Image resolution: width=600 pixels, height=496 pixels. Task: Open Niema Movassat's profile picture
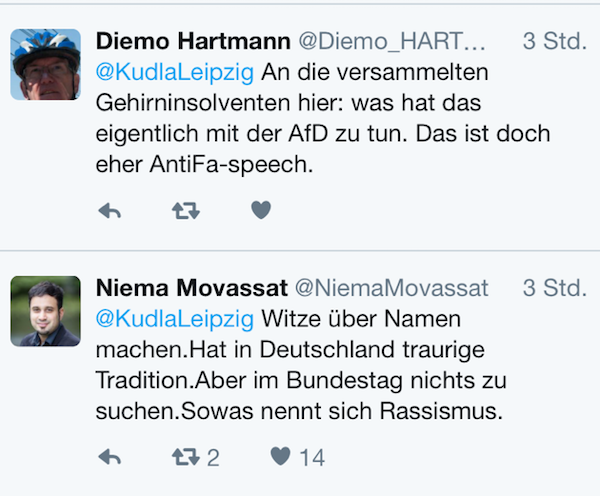46,311
